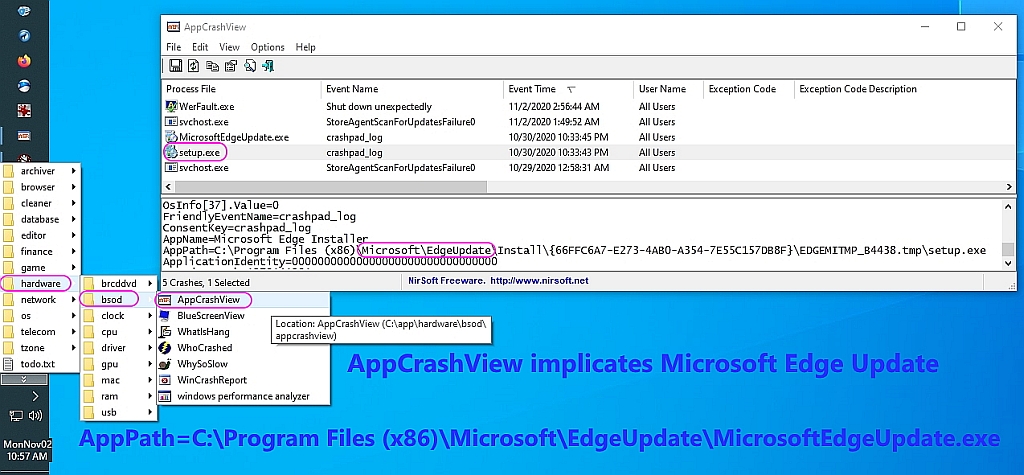Image resolution: width=1024 pixels, height=475 pixels.
Task: Show hidden tray icons chevron
Action: (x=35, y=396)
